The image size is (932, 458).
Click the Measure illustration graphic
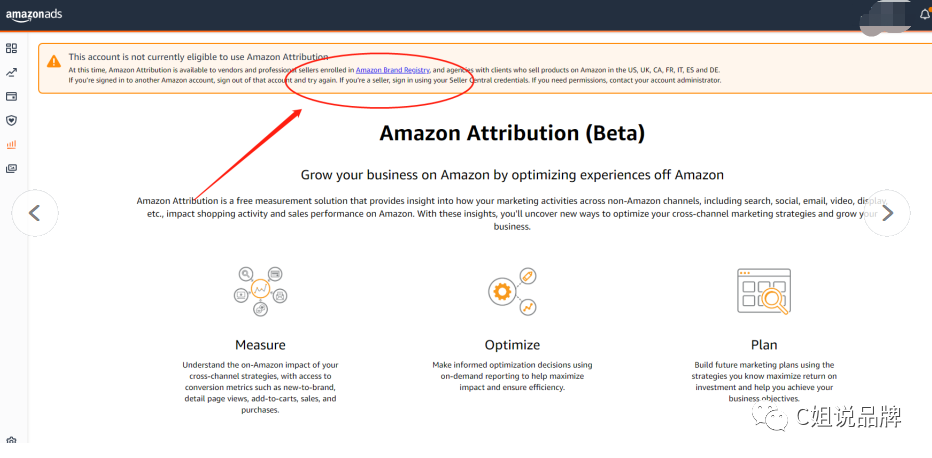260,291
